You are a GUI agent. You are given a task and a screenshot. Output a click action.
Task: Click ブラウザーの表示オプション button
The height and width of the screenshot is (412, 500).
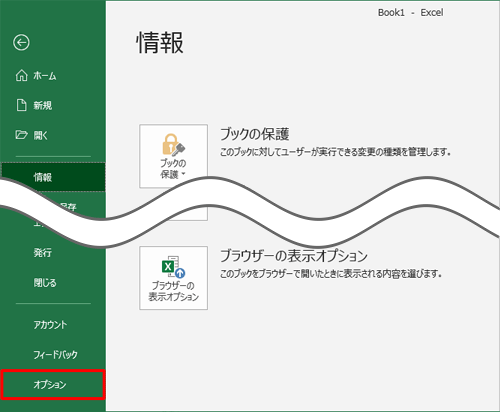[x=173, y=278]
